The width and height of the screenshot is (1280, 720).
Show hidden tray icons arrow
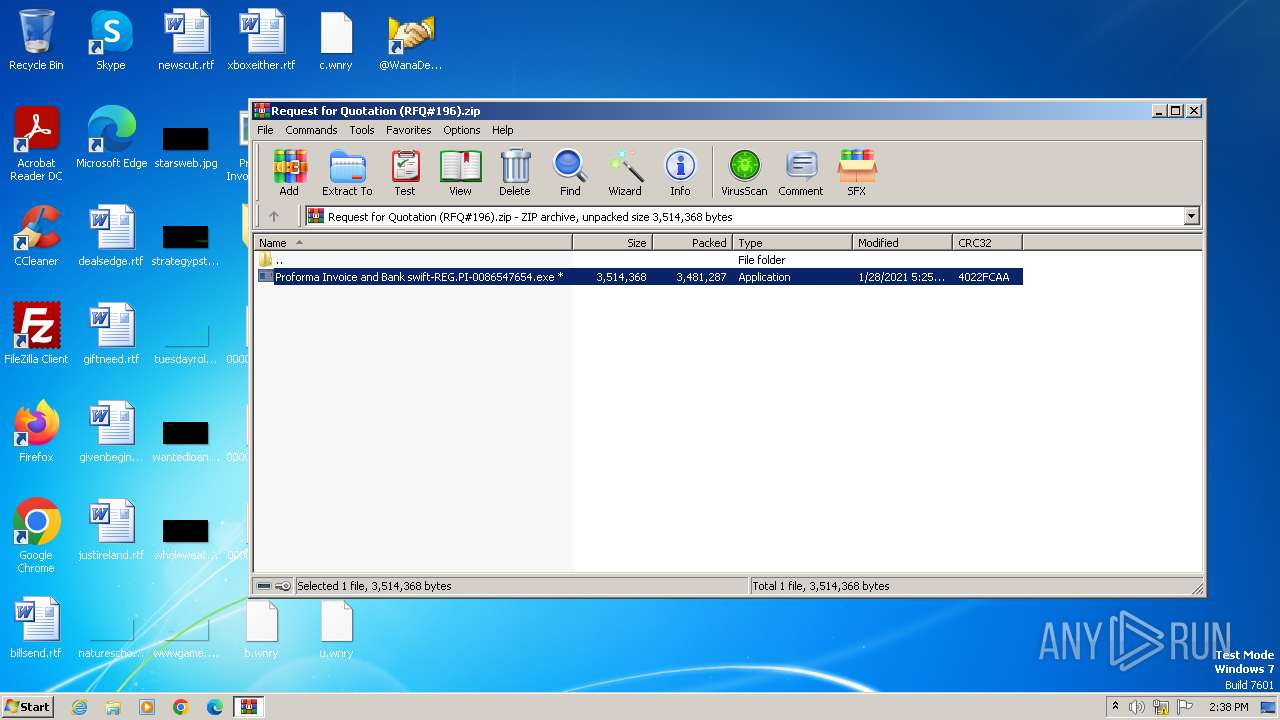[1115, 707]
